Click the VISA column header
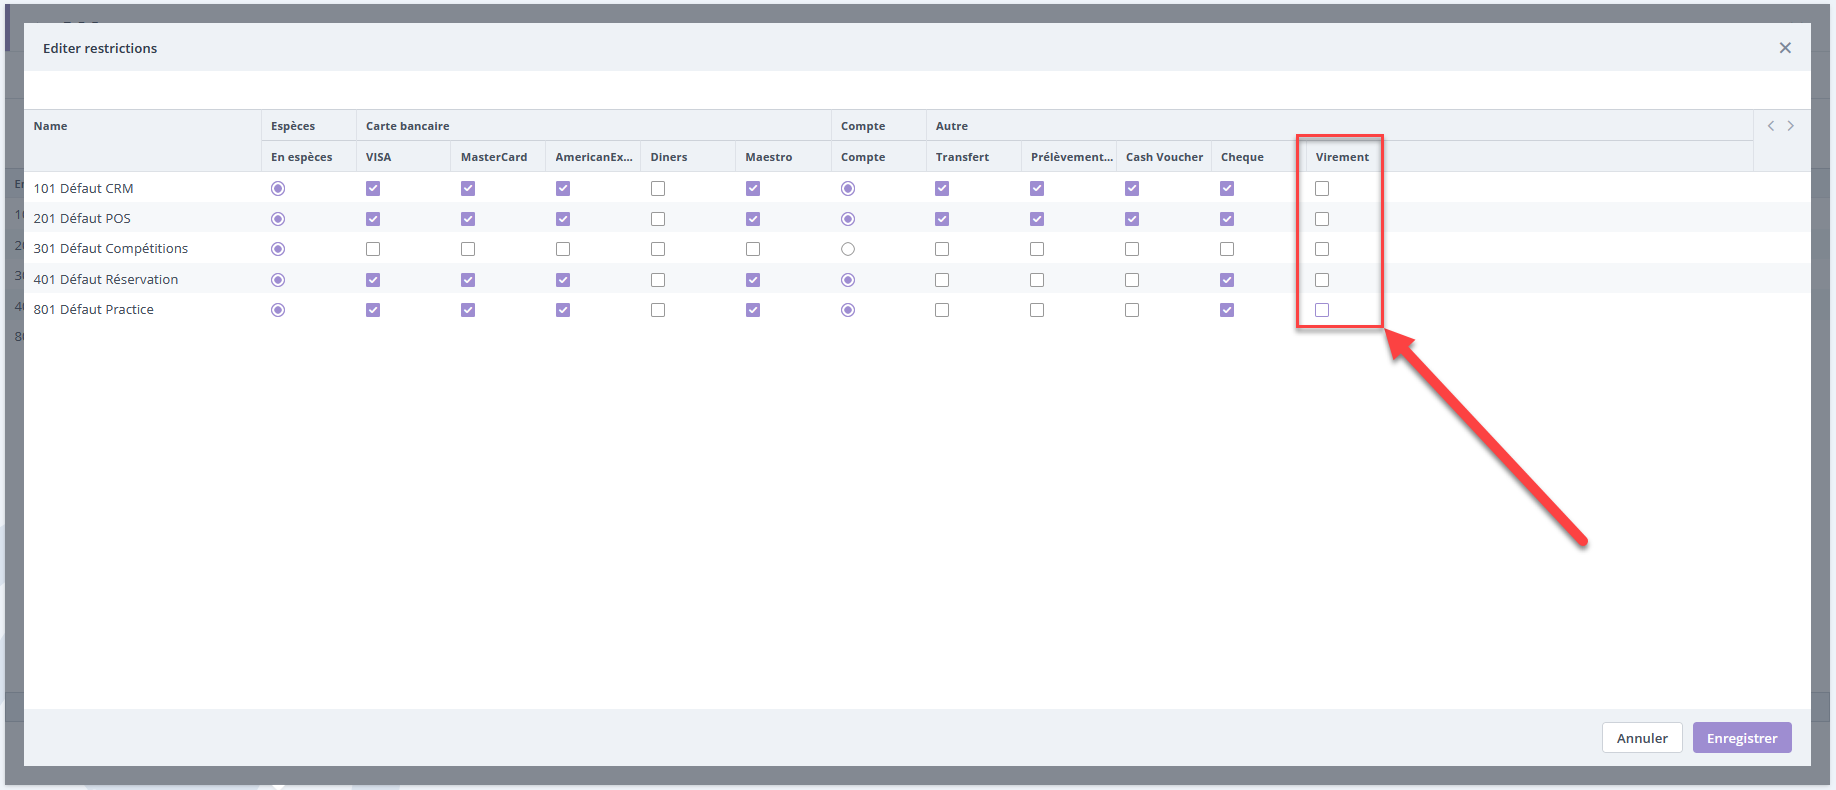 (378, 157)
